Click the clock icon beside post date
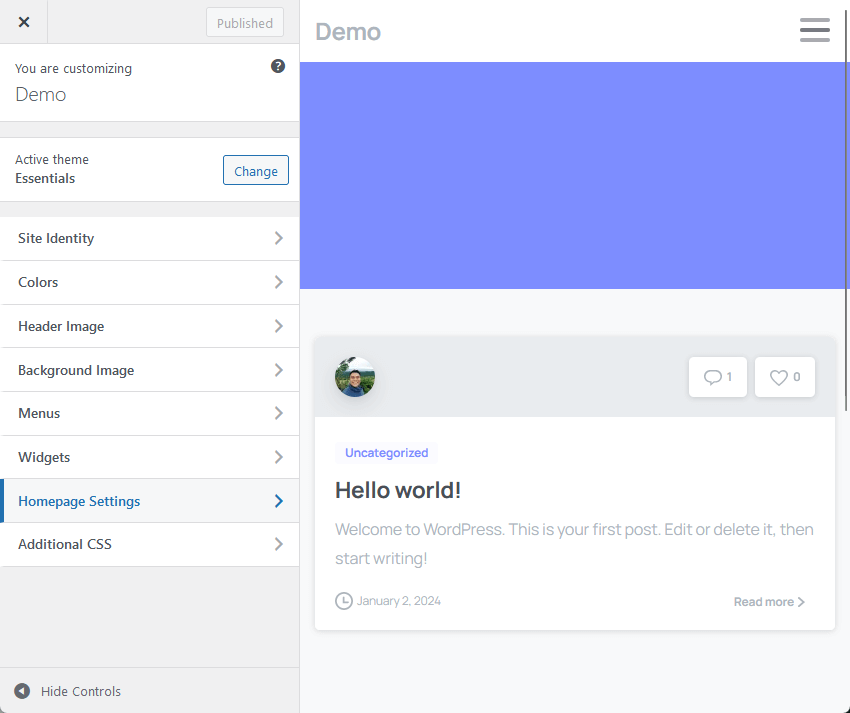Image resolution: width=850 pixels, height=713 pixels. coord(344,601)
